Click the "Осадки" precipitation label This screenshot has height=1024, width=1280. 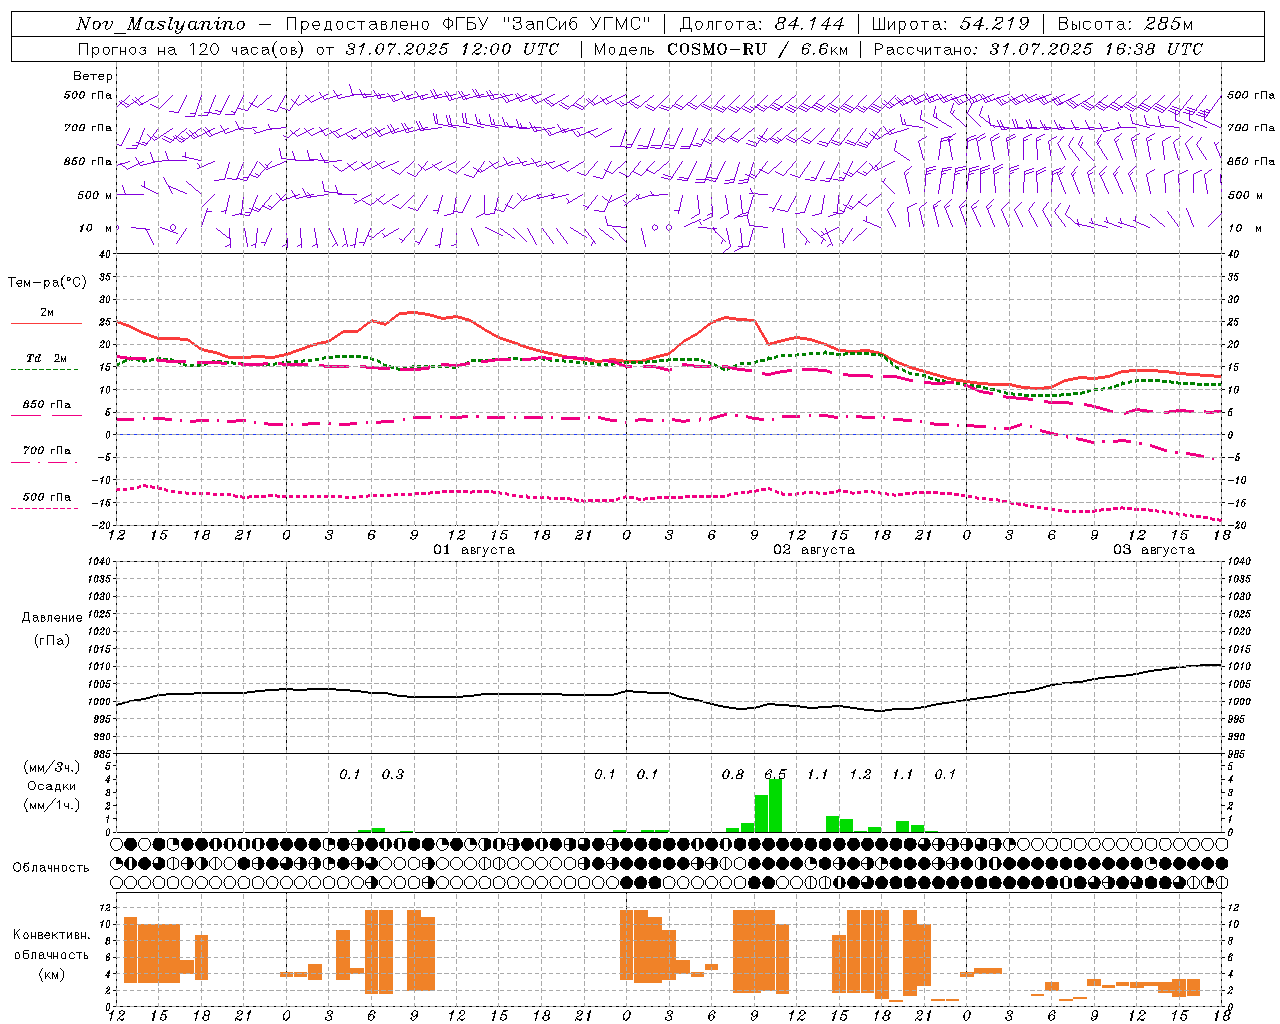tap(52, 786)
